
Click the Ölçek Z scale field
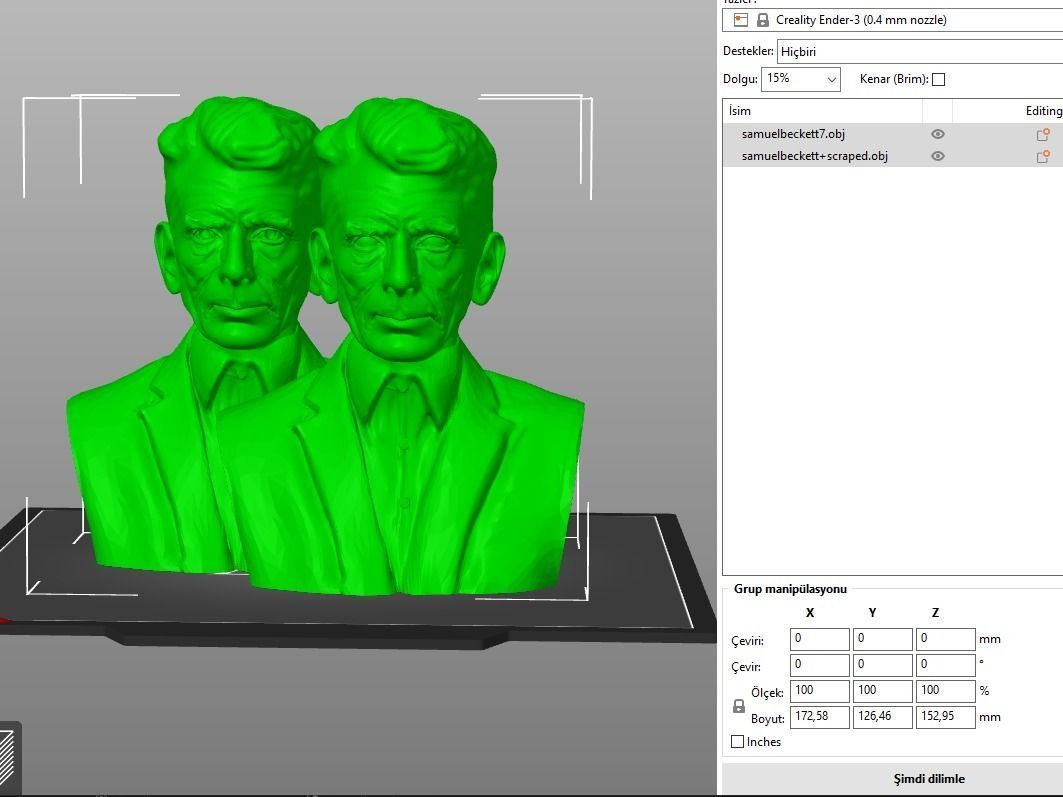click(946, 691)
